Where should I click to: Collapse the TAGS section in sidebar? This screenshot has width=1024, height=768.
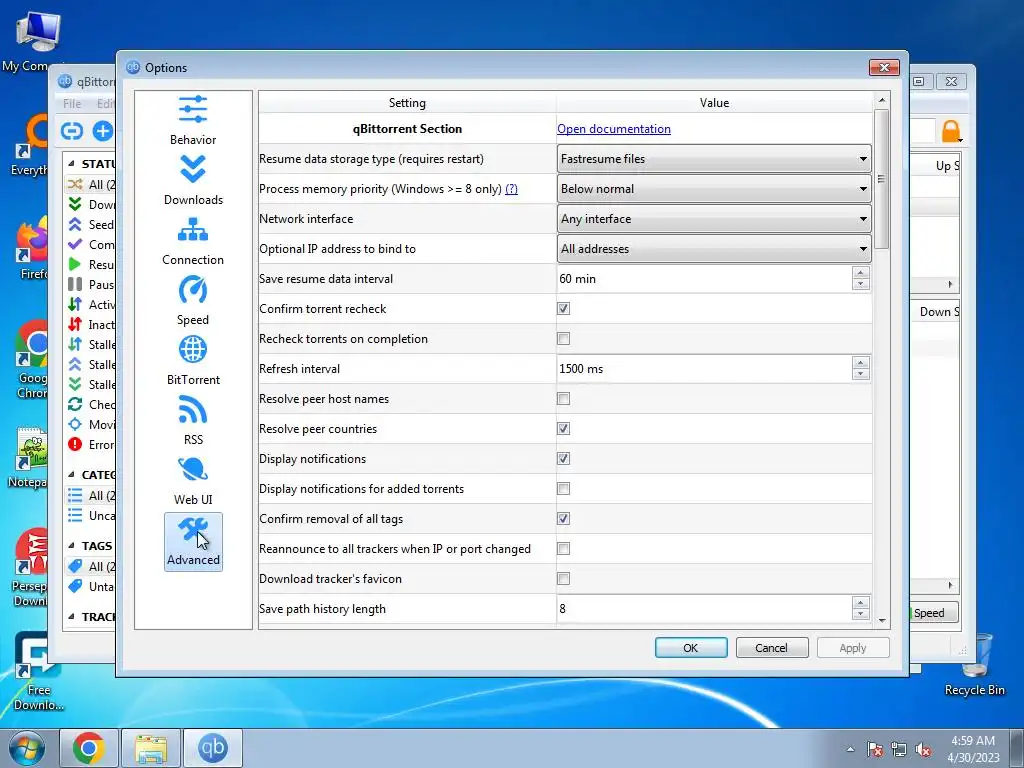[71, 545]
